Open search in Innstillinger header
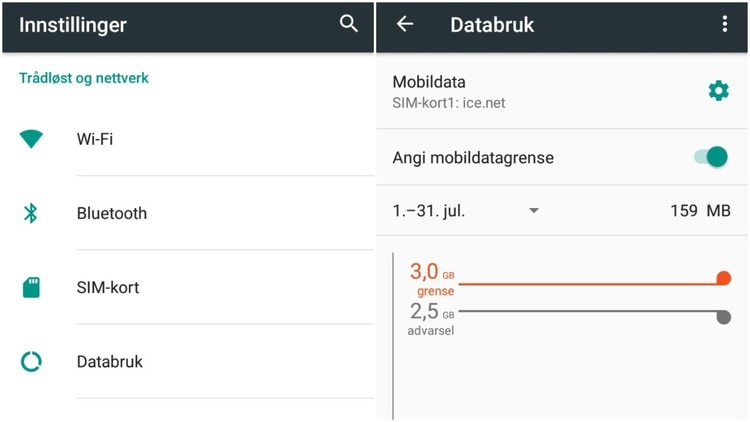Screen dimensions: 750x422 coord(348,24)
